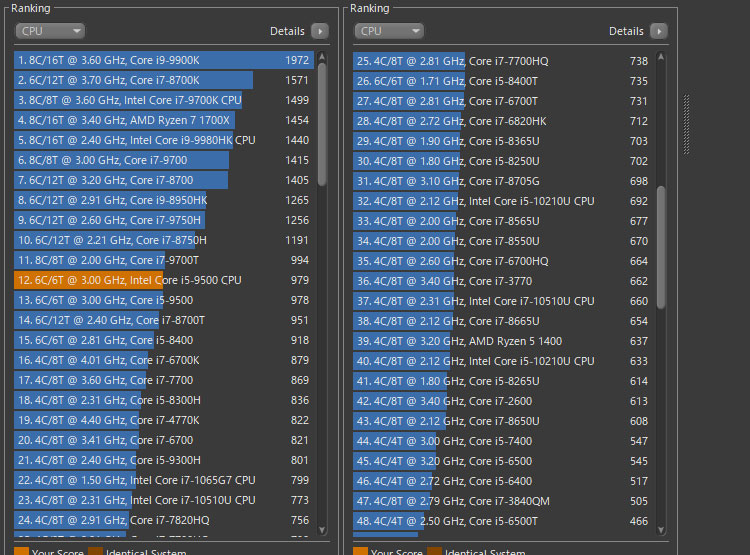Select the Core i5-7400 row
Viewport: 750px width, 555px height.
pyautogui.click(x=503, y=442)
